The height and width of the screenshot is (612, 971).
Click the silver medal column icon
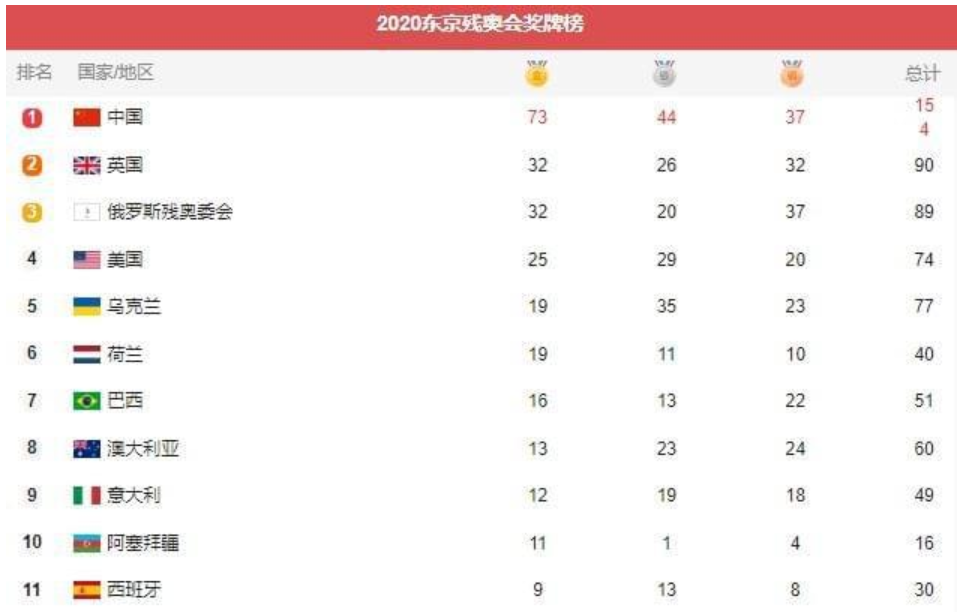(x=664, y=74)
